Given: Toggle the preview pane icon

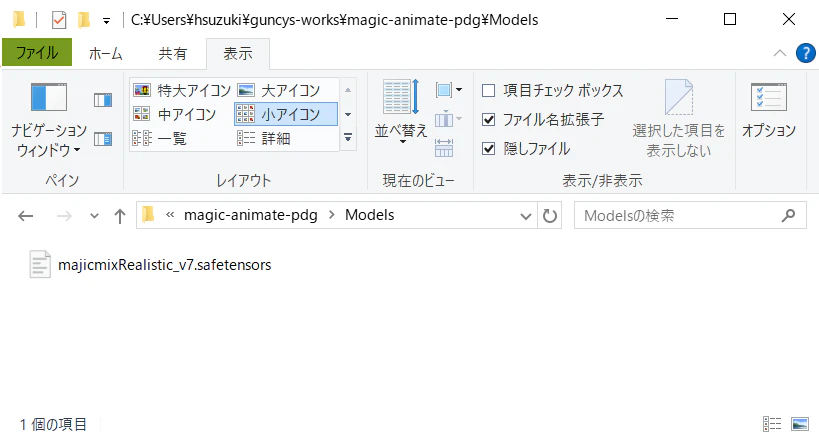Looking at the screenshot, I should pyautogui.click(x=103, y=100).
